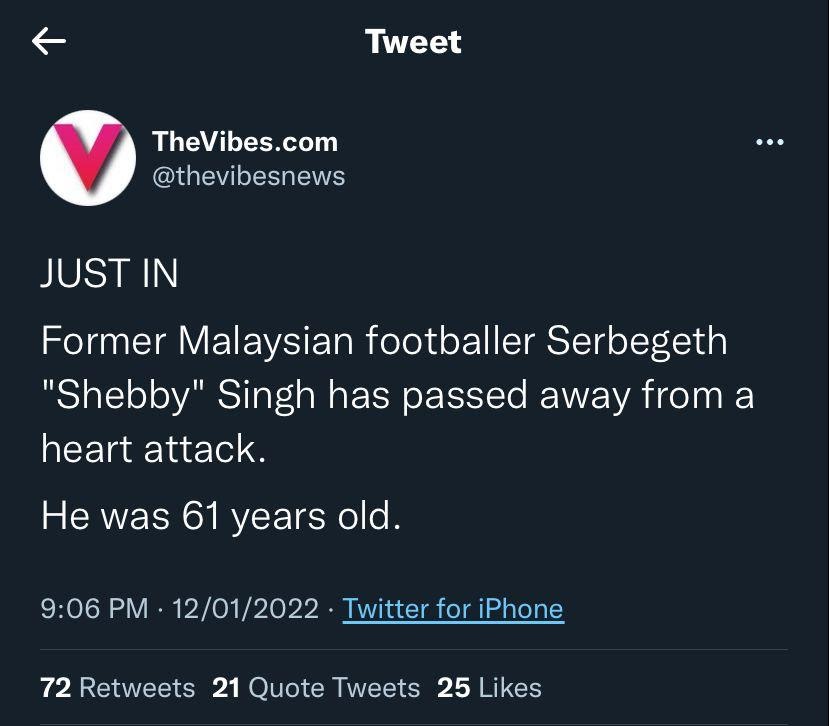Screen dimensions: 829x726
Task: Click the pink V logo
Action: 87,158
